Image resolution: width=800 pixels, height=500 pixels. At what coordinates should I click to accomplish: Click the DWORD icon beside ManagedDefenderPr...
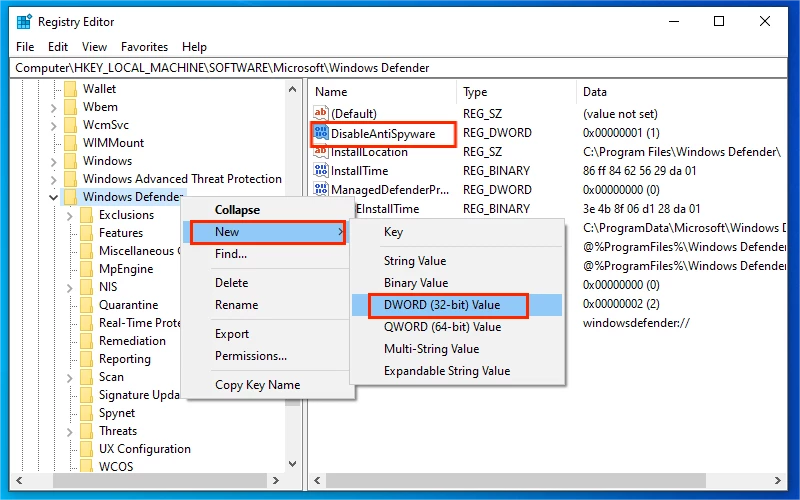[320, 189]
